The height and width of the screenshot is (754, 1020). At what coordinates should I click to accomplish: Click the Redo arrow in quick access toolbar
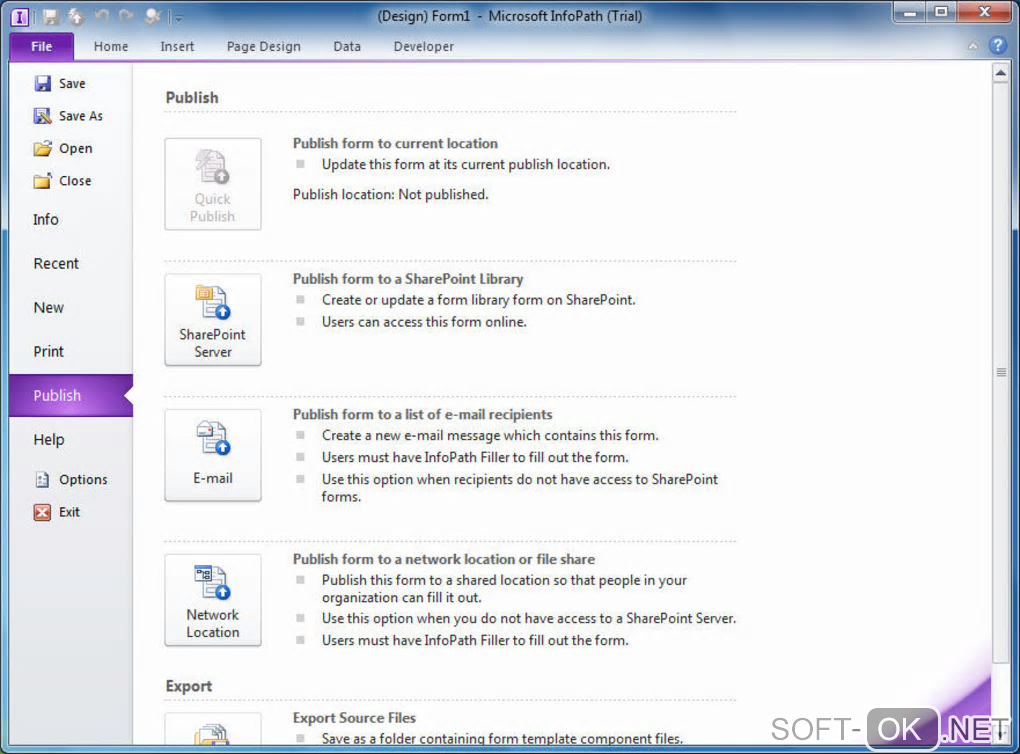point(126,16)
